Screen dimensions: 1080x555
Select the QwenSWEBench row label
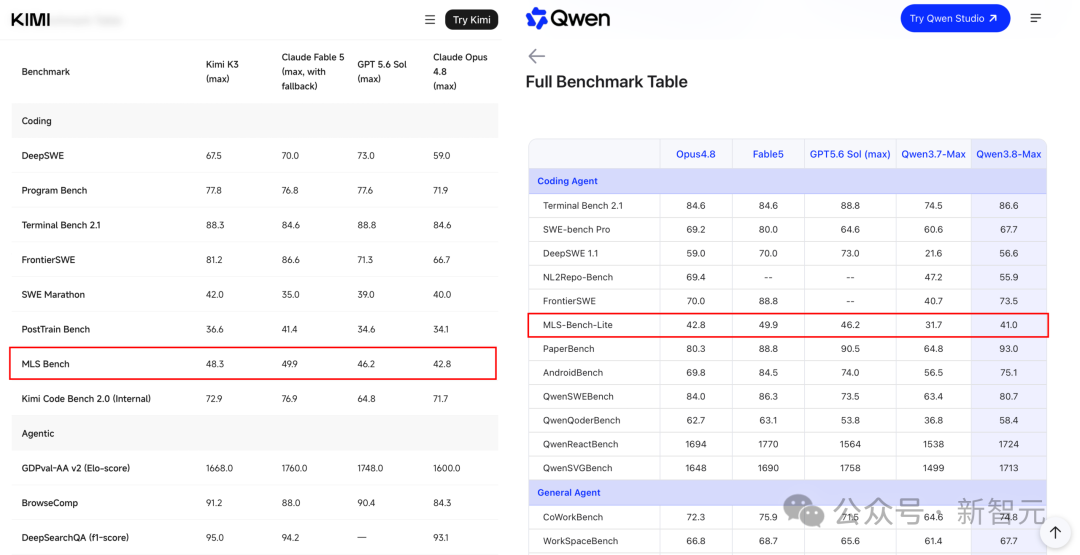(x=578, y=397)
